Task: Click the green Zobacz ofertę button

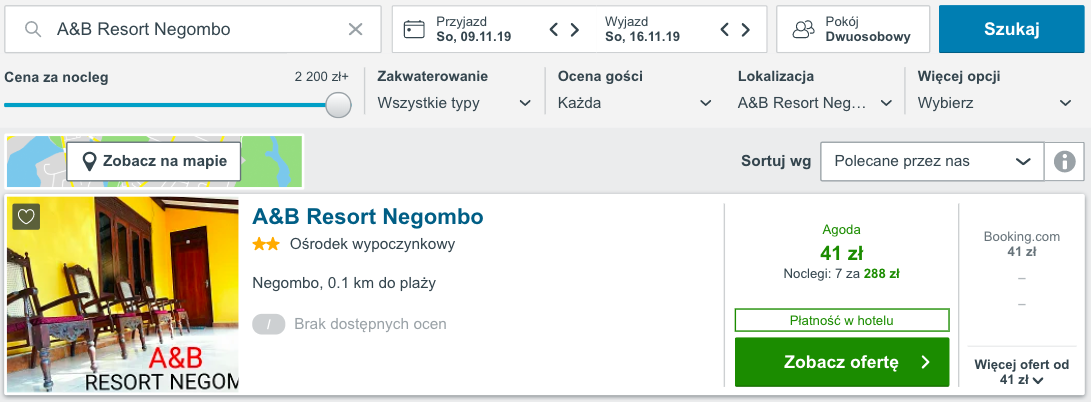Action: click(x=842, y=362)
